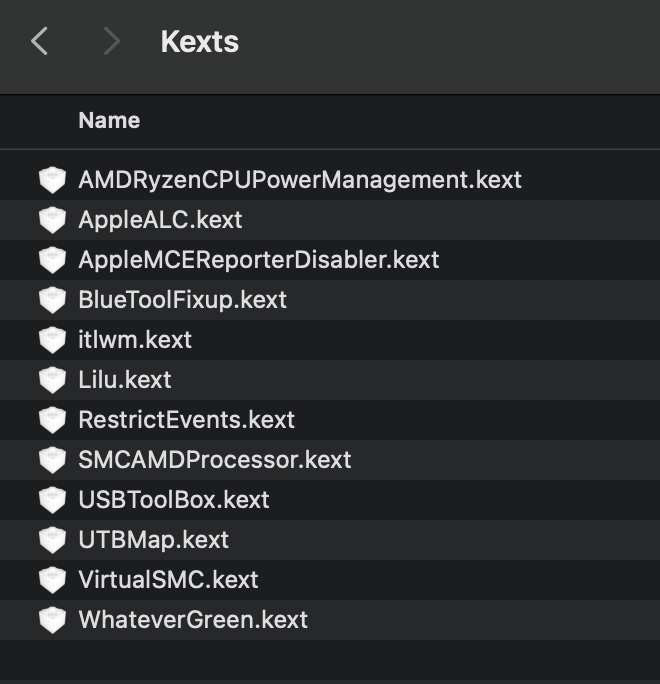Screen dimensions: 660x684
Task: Click the VirtualSMC.kext file icon
Action: pos(52,580)
